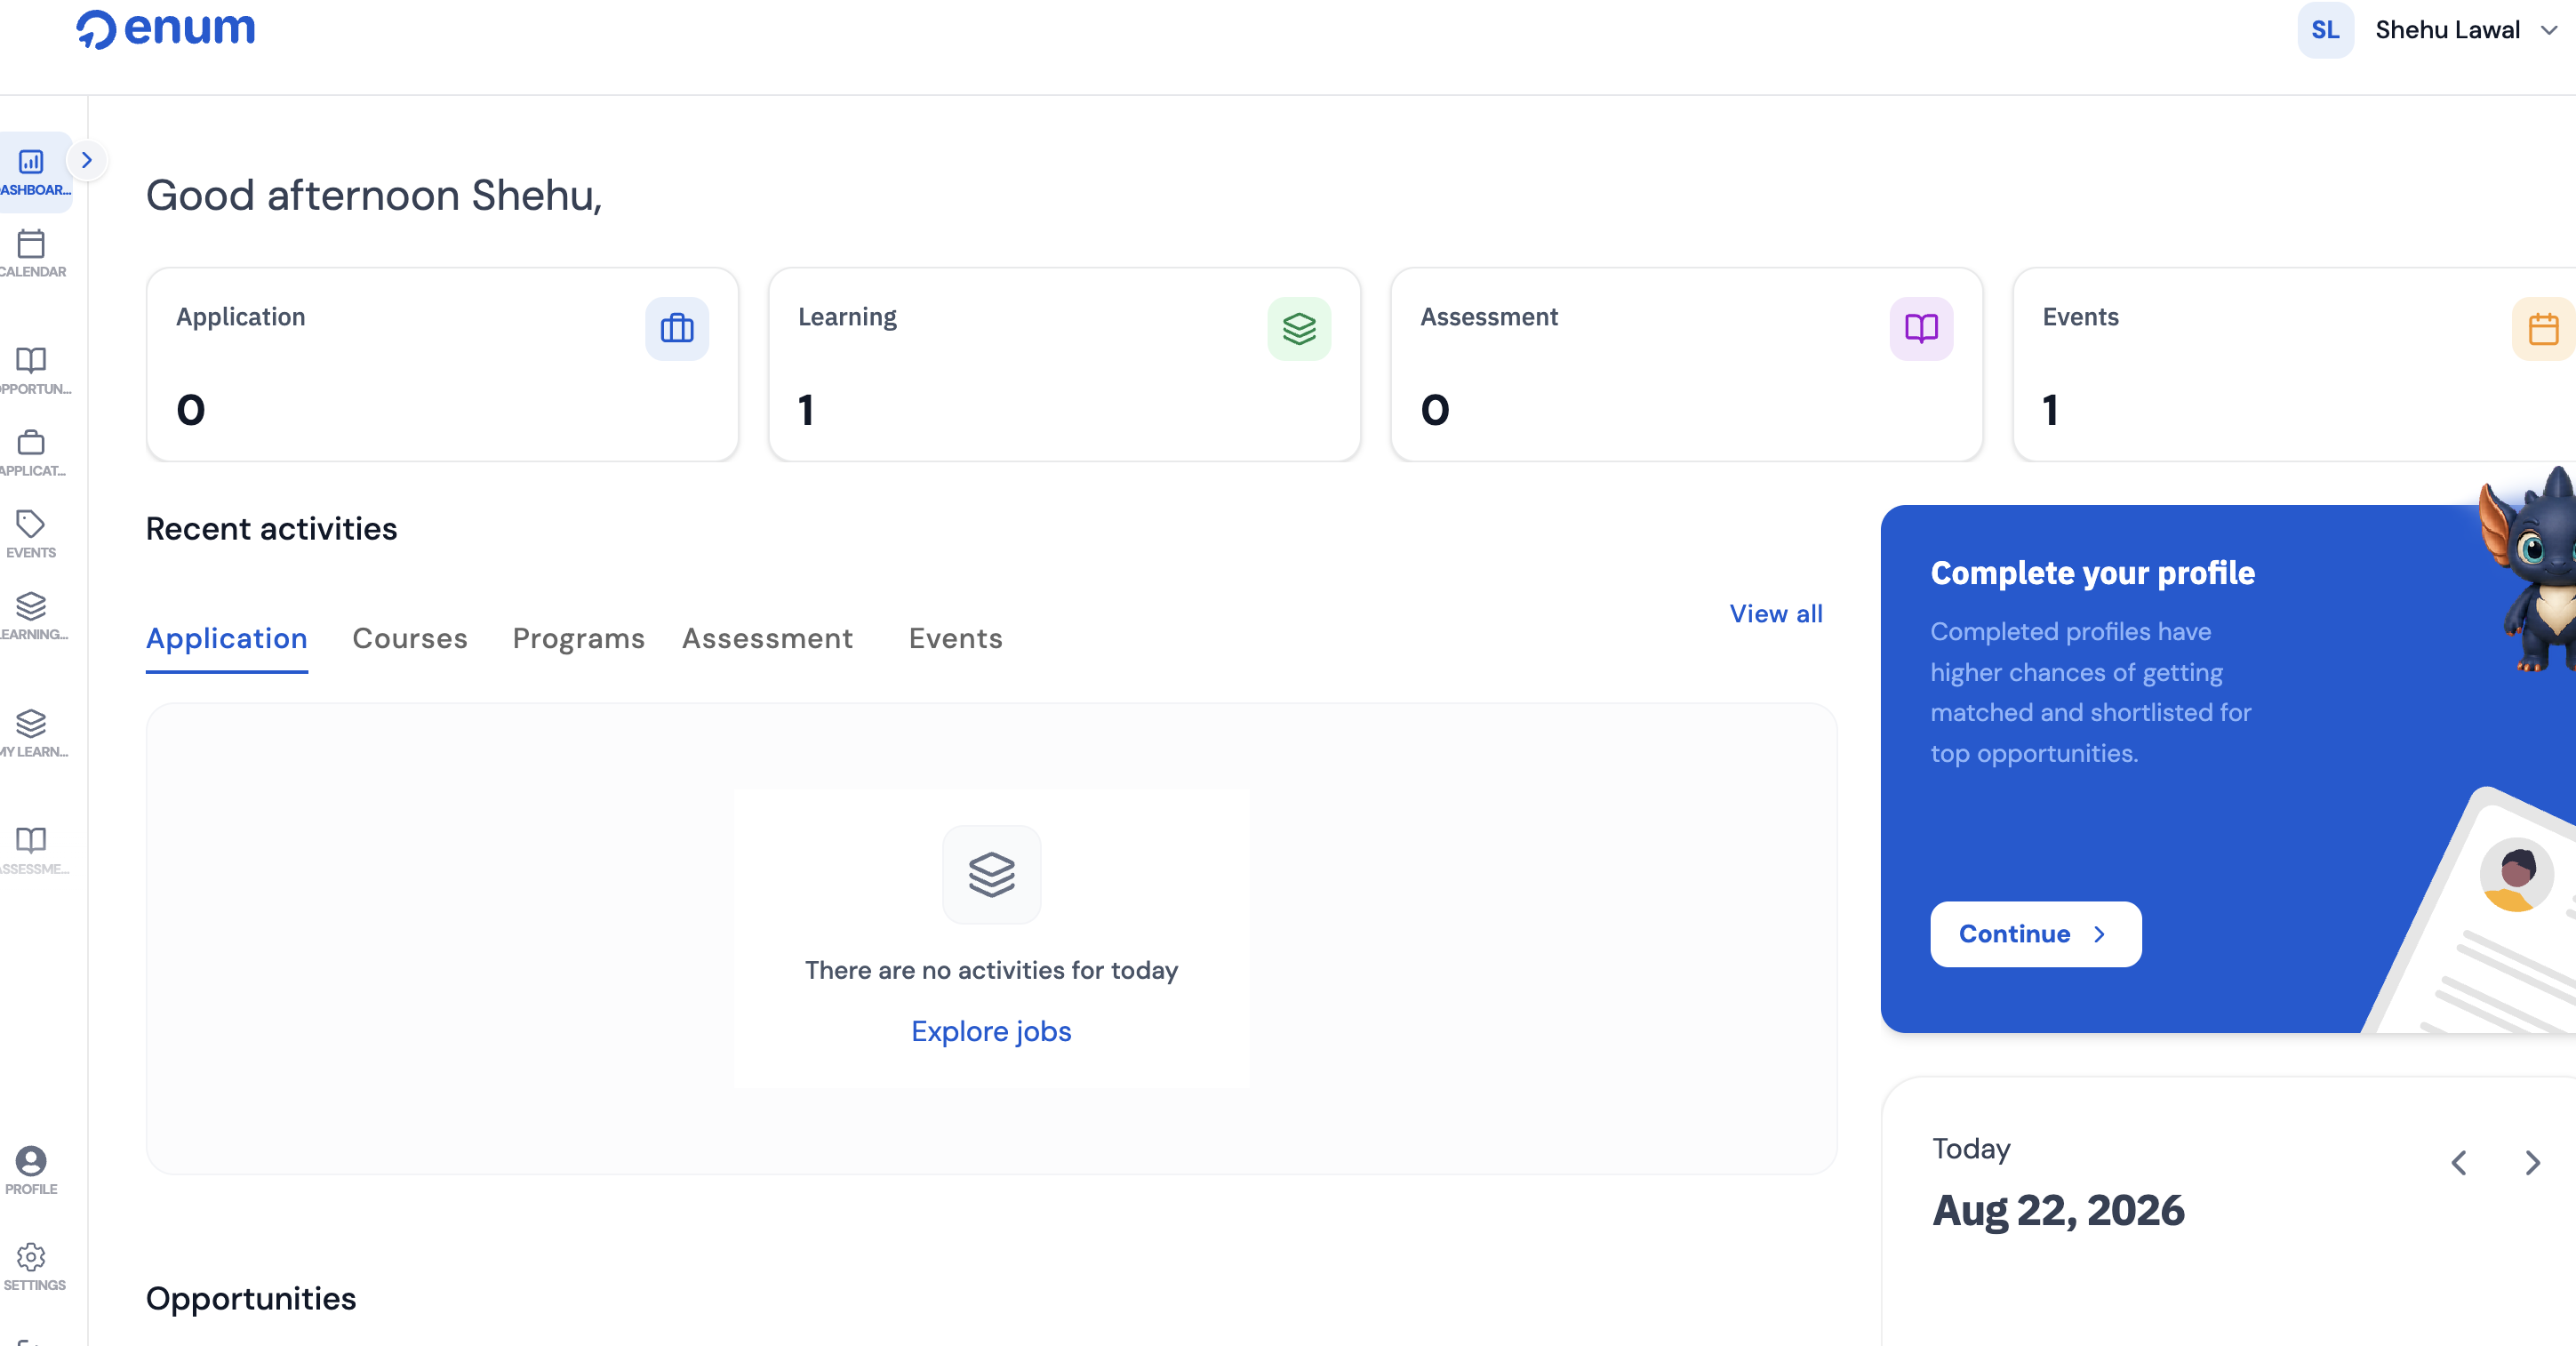Open the Learning summary card
This screenshot has width=2576, height=1346.
click(1065, 364)
